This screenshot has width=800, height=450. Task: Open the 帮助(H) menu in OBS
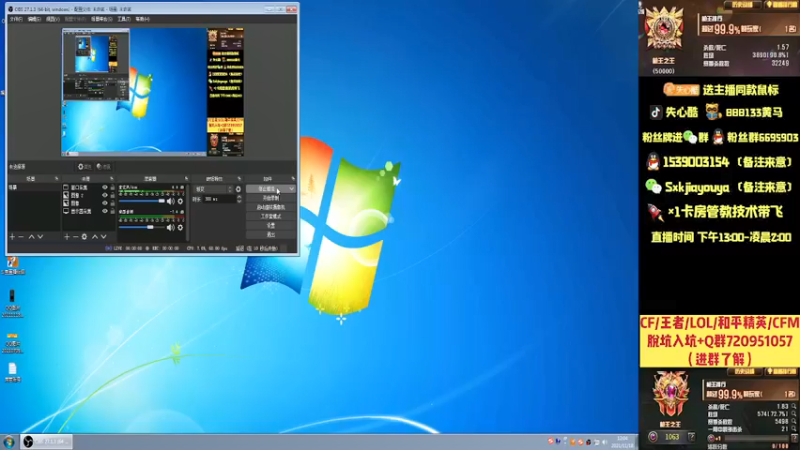click(x=142, y=19)
